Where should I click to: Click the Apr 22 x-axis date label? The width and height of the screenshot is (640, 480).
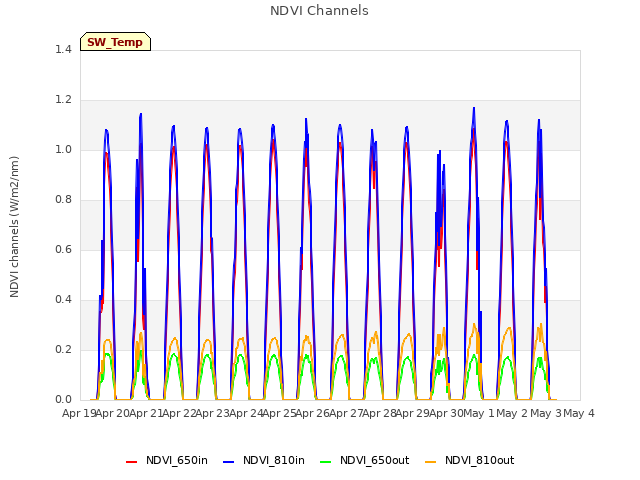pos(180,414)
